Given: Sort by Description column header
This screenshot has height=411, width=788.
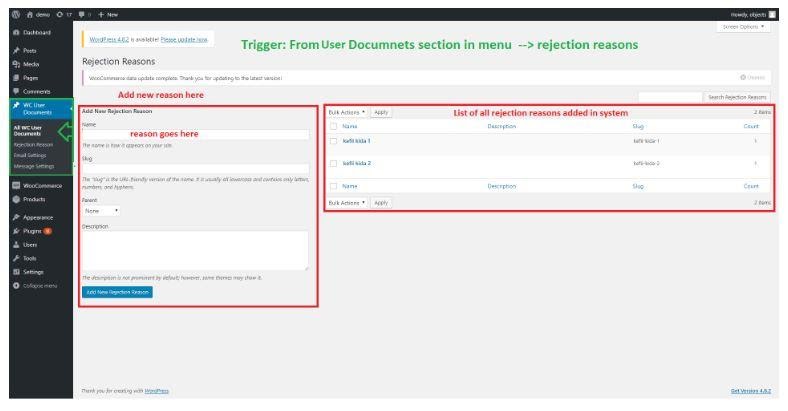Looking at the screenshot, I should tap(502, 127).
